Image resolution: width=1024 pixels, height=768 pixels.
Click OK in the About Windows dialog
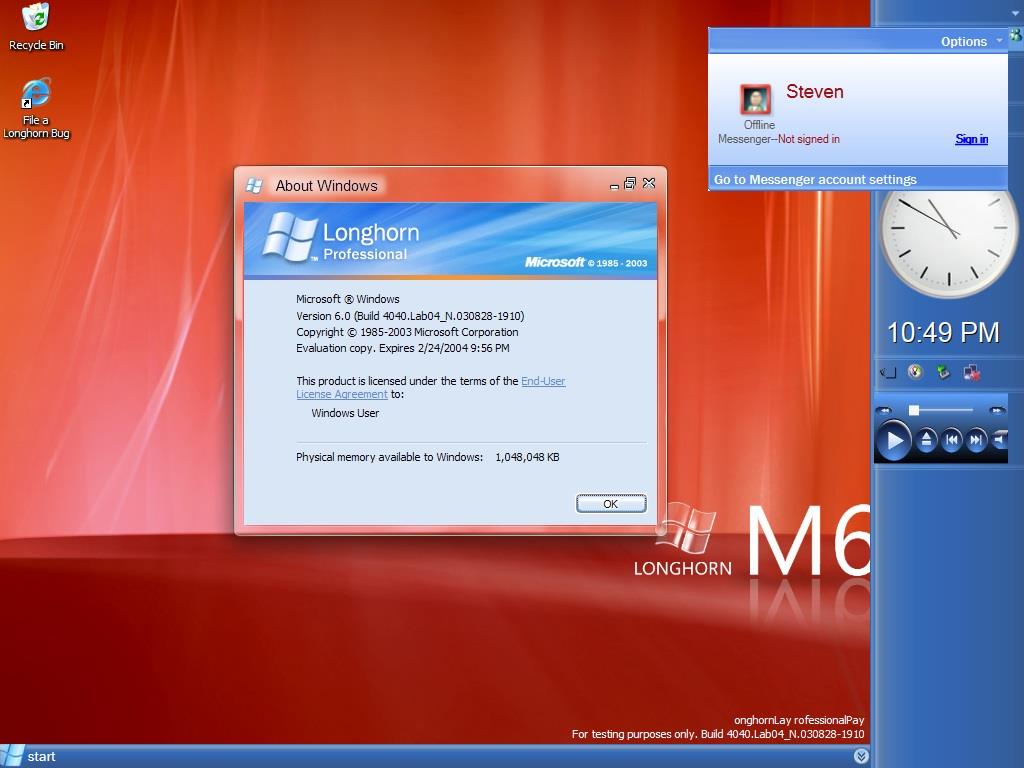(611, 504)
